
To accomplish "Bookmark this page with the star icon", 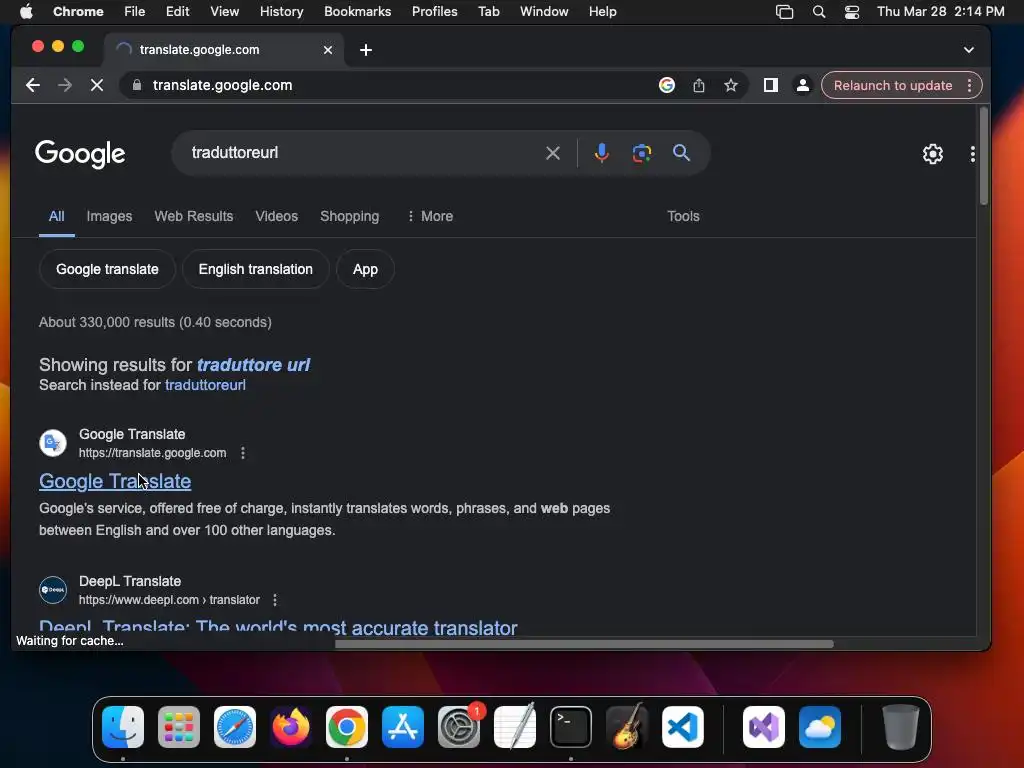I will pos(731,85).
